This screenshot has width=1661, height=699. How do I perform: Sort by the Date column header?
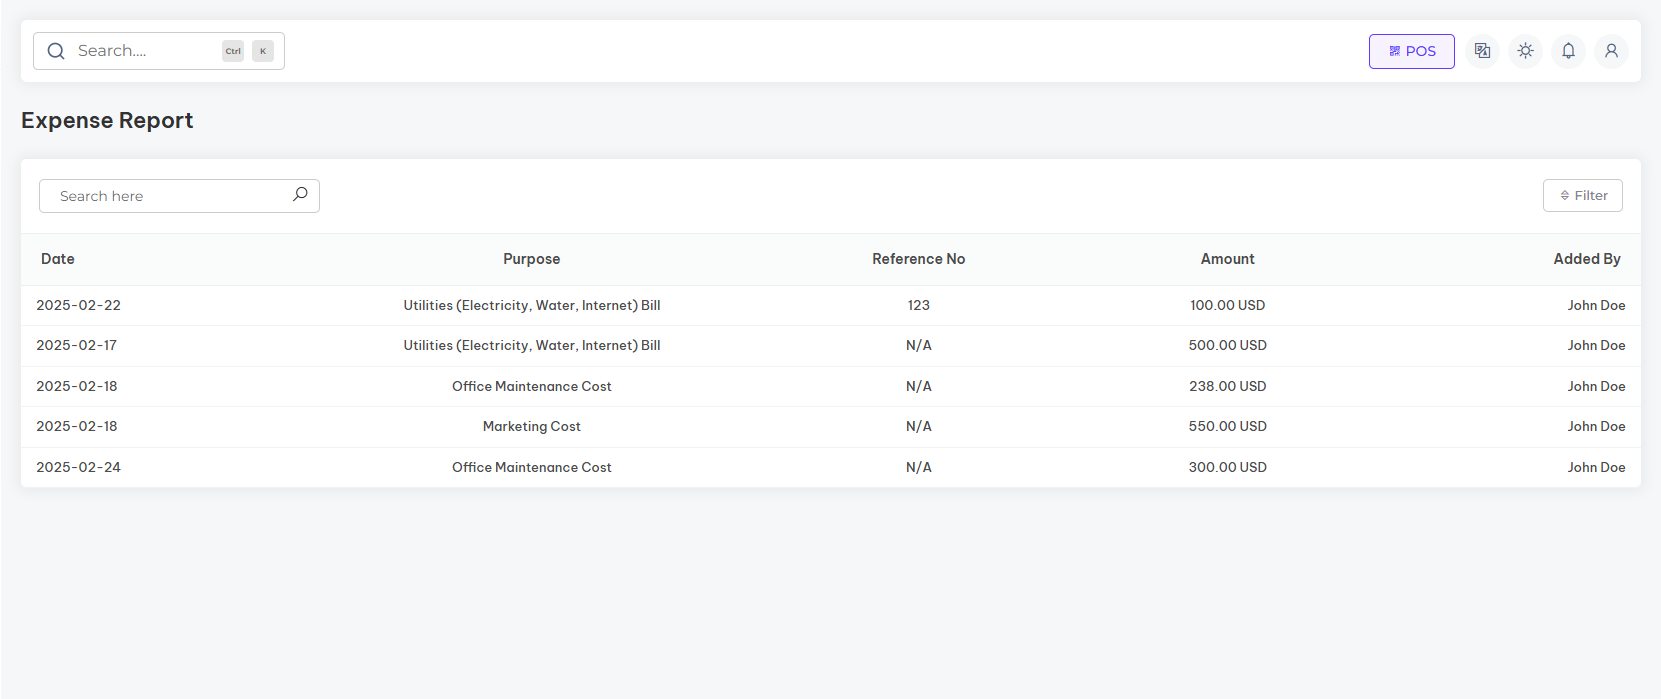coord(58,259)
